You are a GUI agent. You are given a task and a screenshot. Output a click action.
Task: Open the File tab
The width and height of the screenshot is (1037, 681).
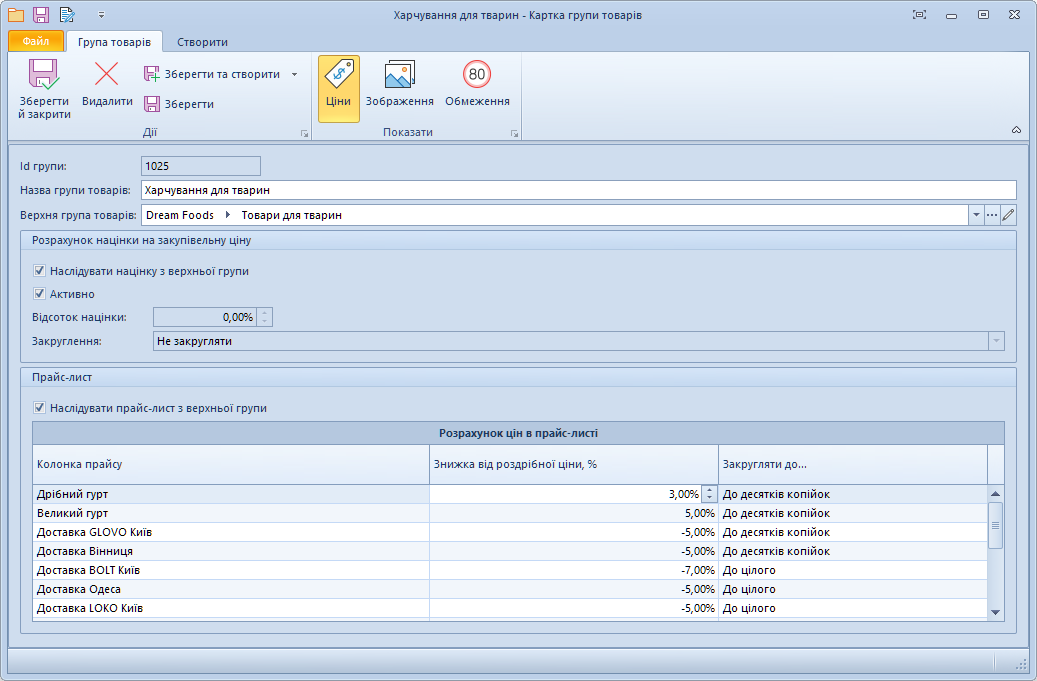(36, 42)
